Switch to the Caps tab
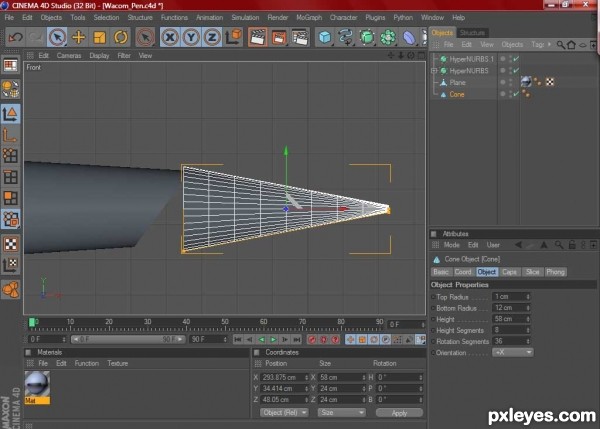 coord(509,272)
